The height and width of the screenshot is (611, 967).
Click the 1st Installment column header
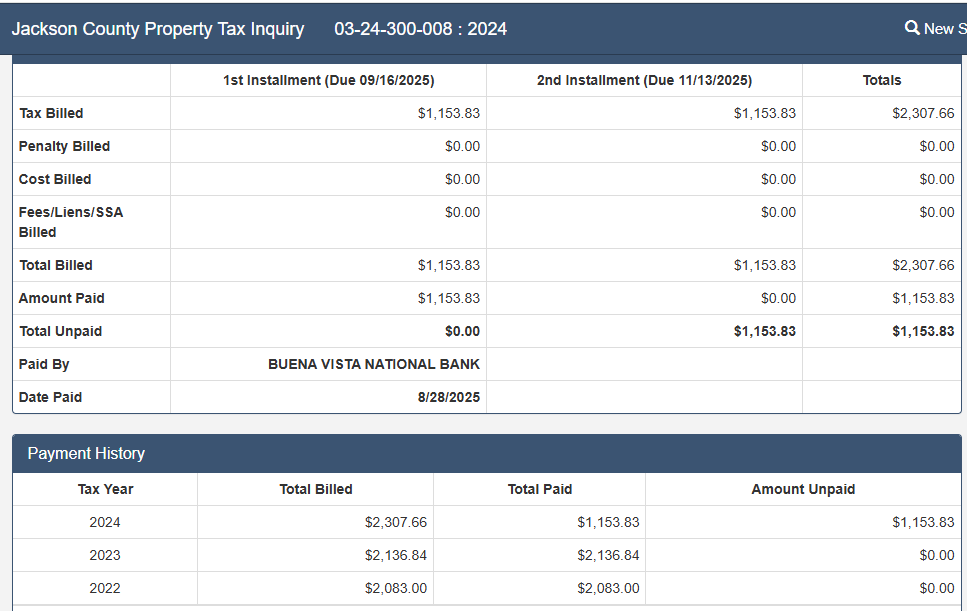328,80
